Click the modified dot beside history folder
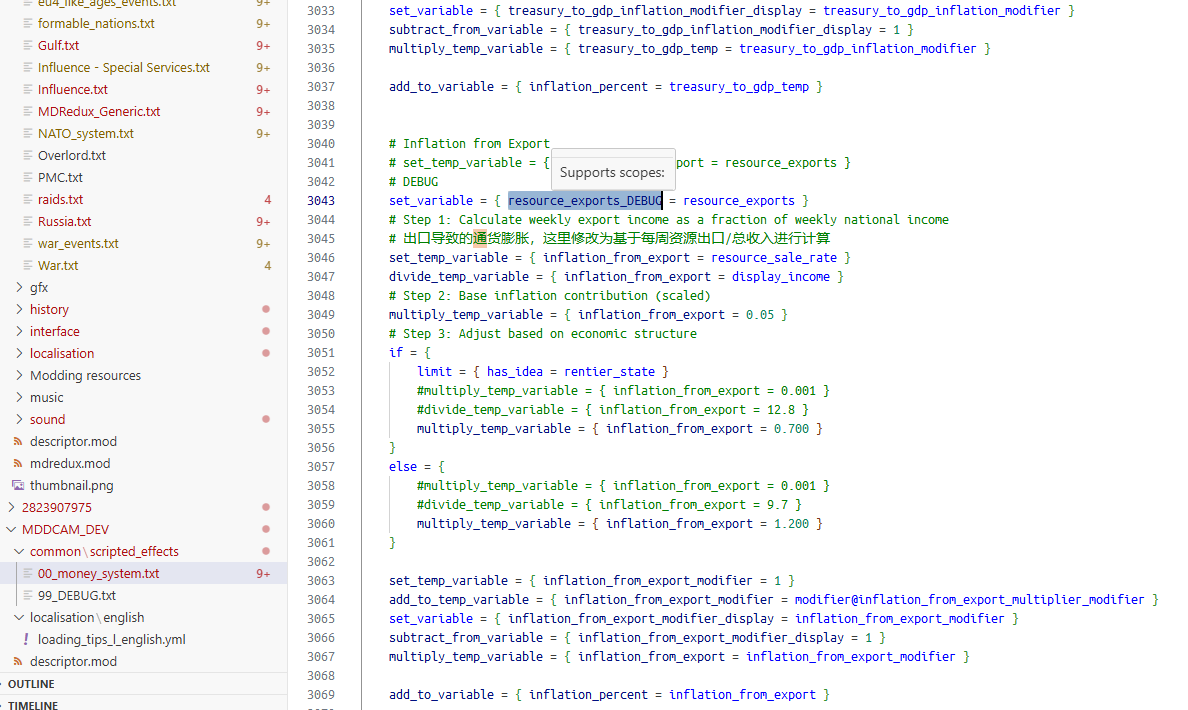This screenshot has width=1188, height=710. point(265,310)
